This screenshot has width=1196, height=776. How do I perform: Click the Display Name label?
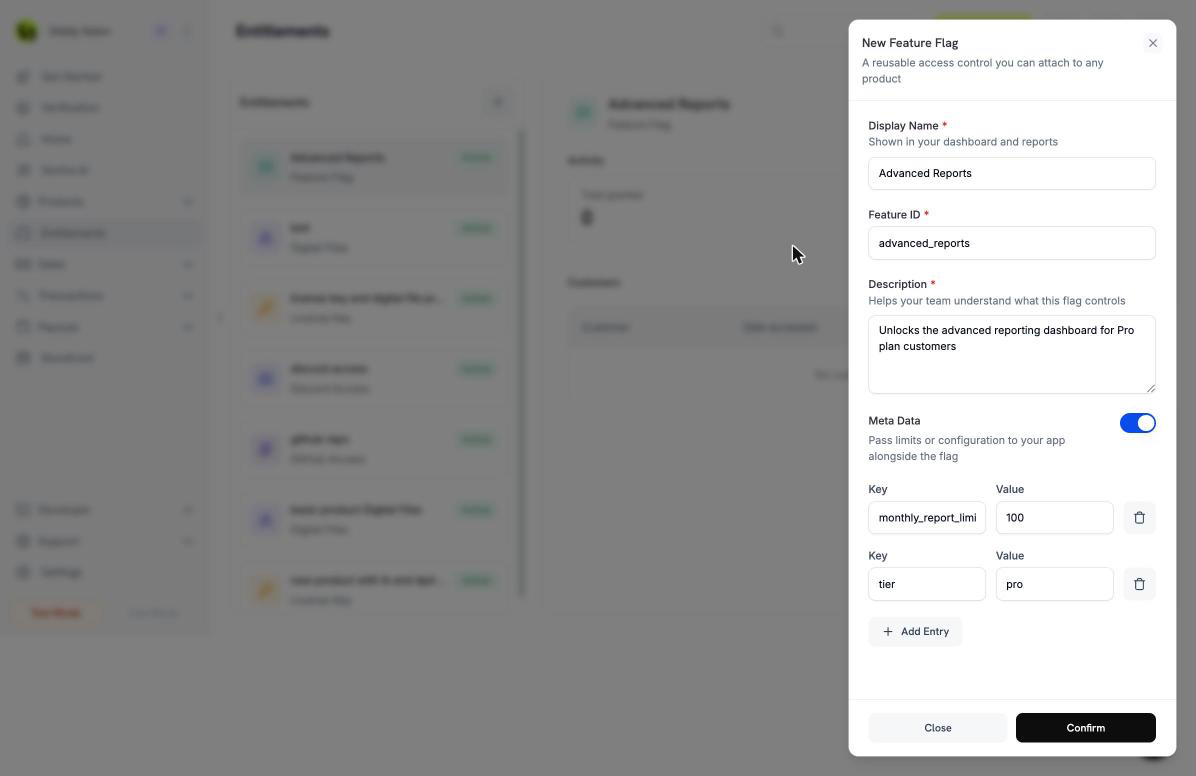click(x=903, y=125)
